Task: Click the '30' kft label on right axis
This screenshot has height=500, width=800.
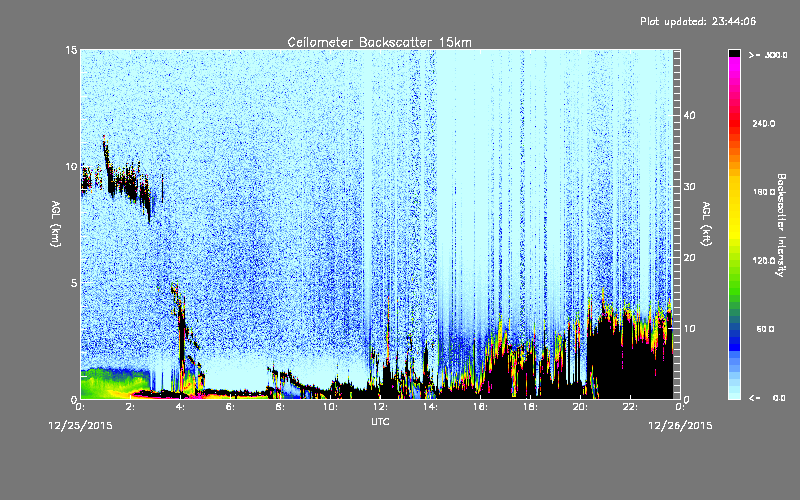Action: [689, 186]
